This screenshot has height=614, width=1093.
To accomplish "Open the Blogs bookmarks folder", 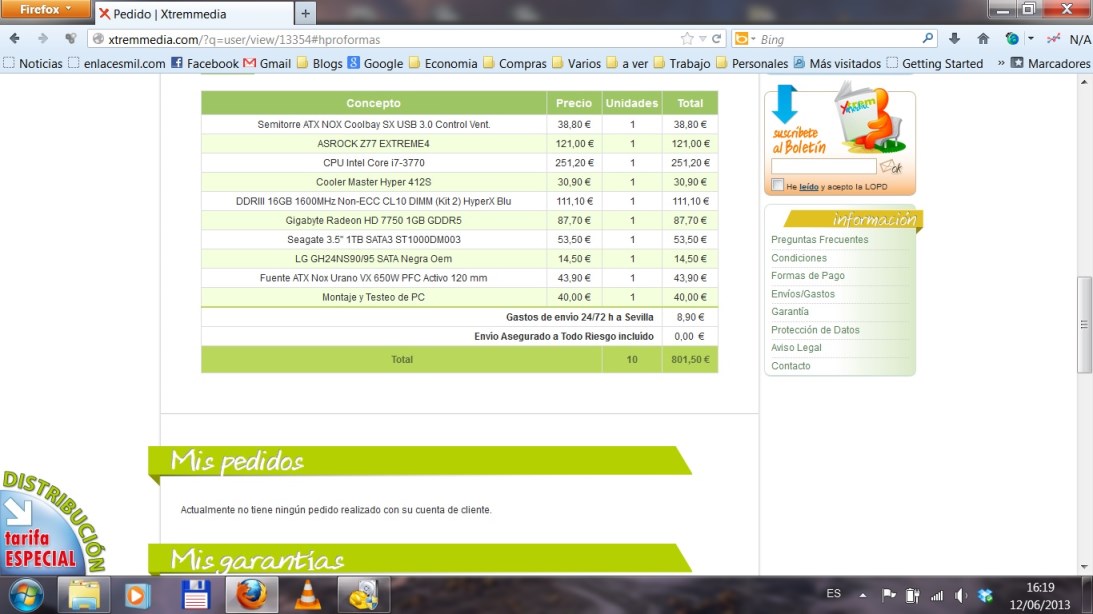I will 319,63.
